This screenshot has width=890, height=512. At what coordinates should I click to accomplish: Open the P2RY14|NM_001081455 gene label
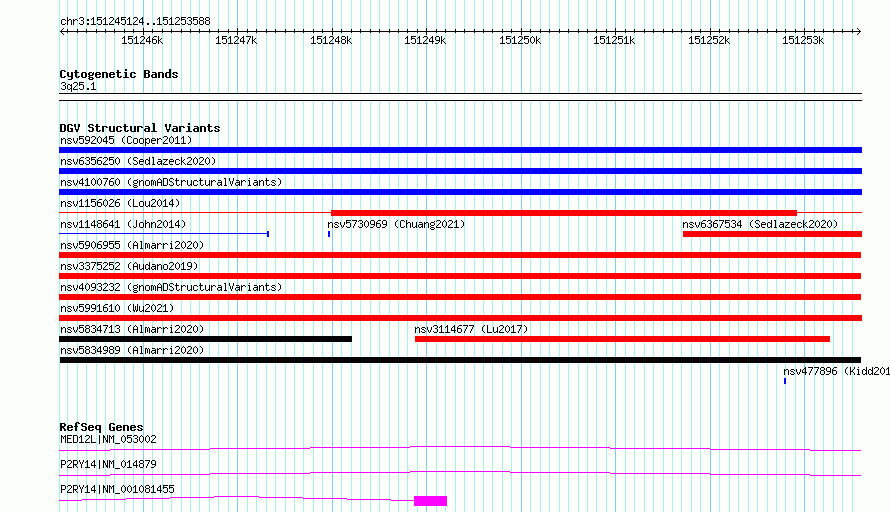(x=117, y=489)
